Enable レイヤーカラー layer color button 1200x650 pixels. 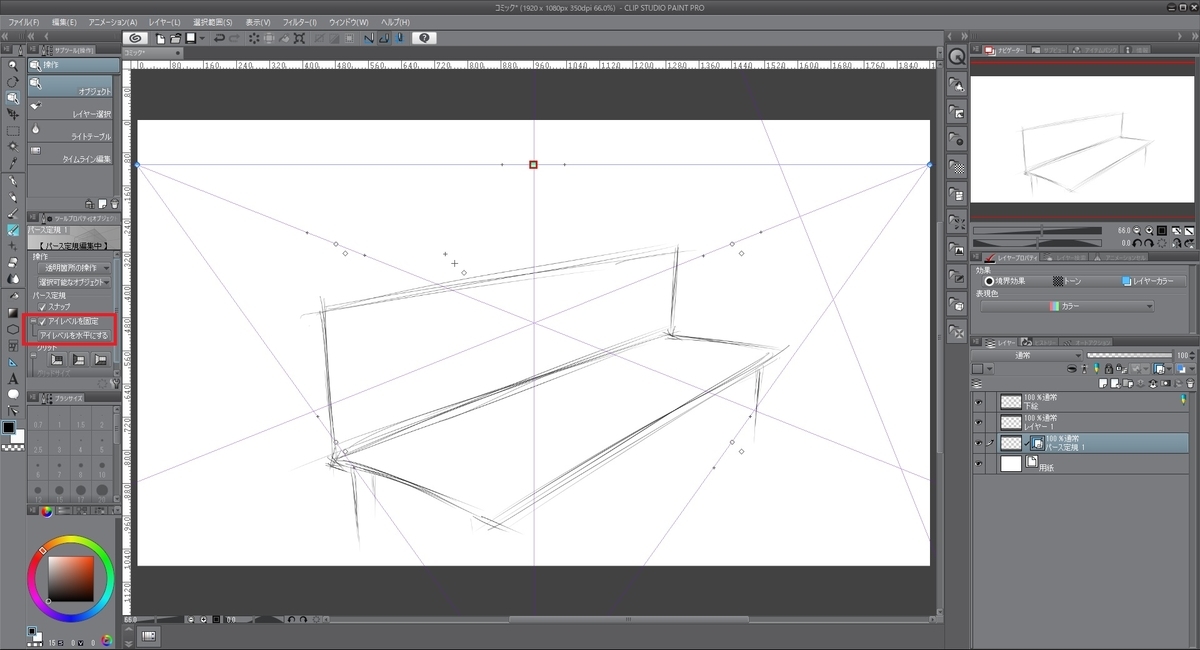pos(1146,281)
